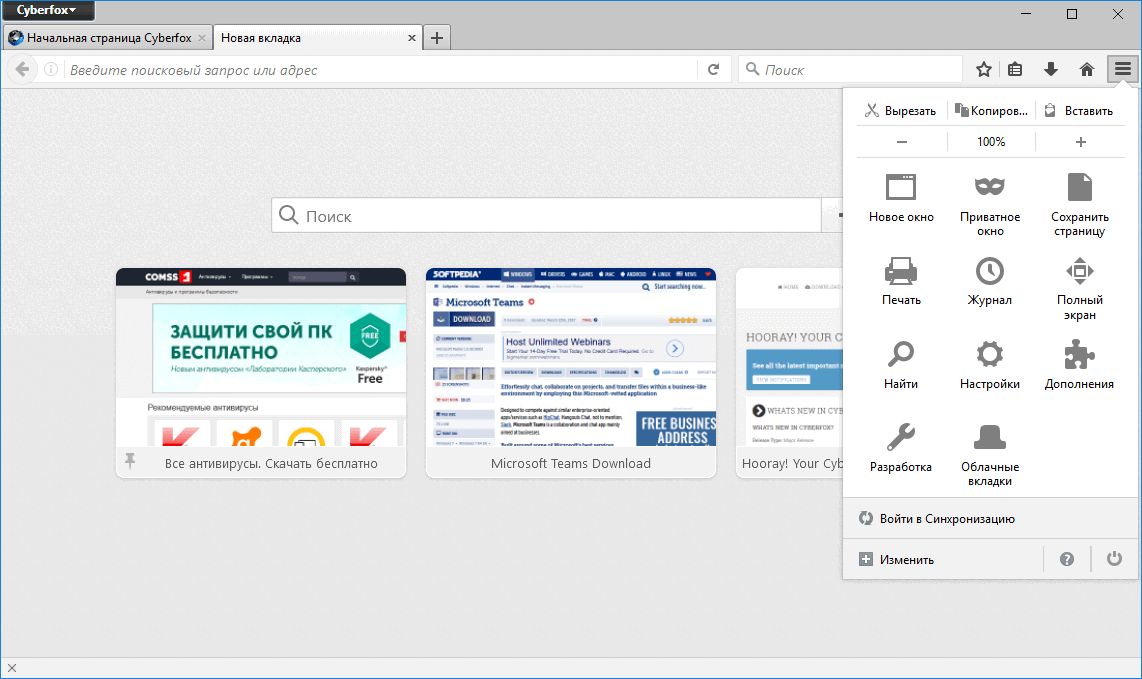Click the Печать printer icon
The width and height of the screenshot is (1142, 679).
pyautogui.click(x=901, y=281)
